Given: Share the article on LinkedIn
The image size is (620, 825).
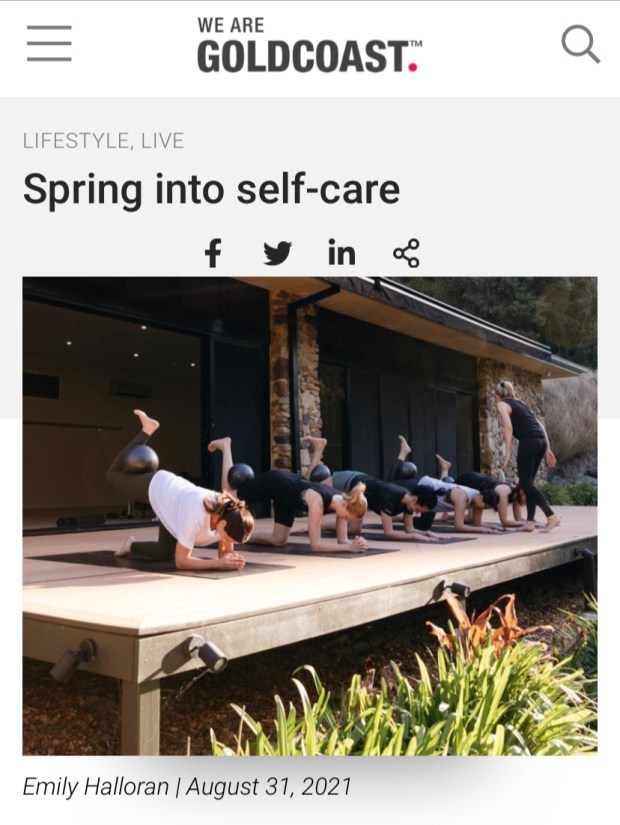Looking at the screenshot, I should [342, 253].
